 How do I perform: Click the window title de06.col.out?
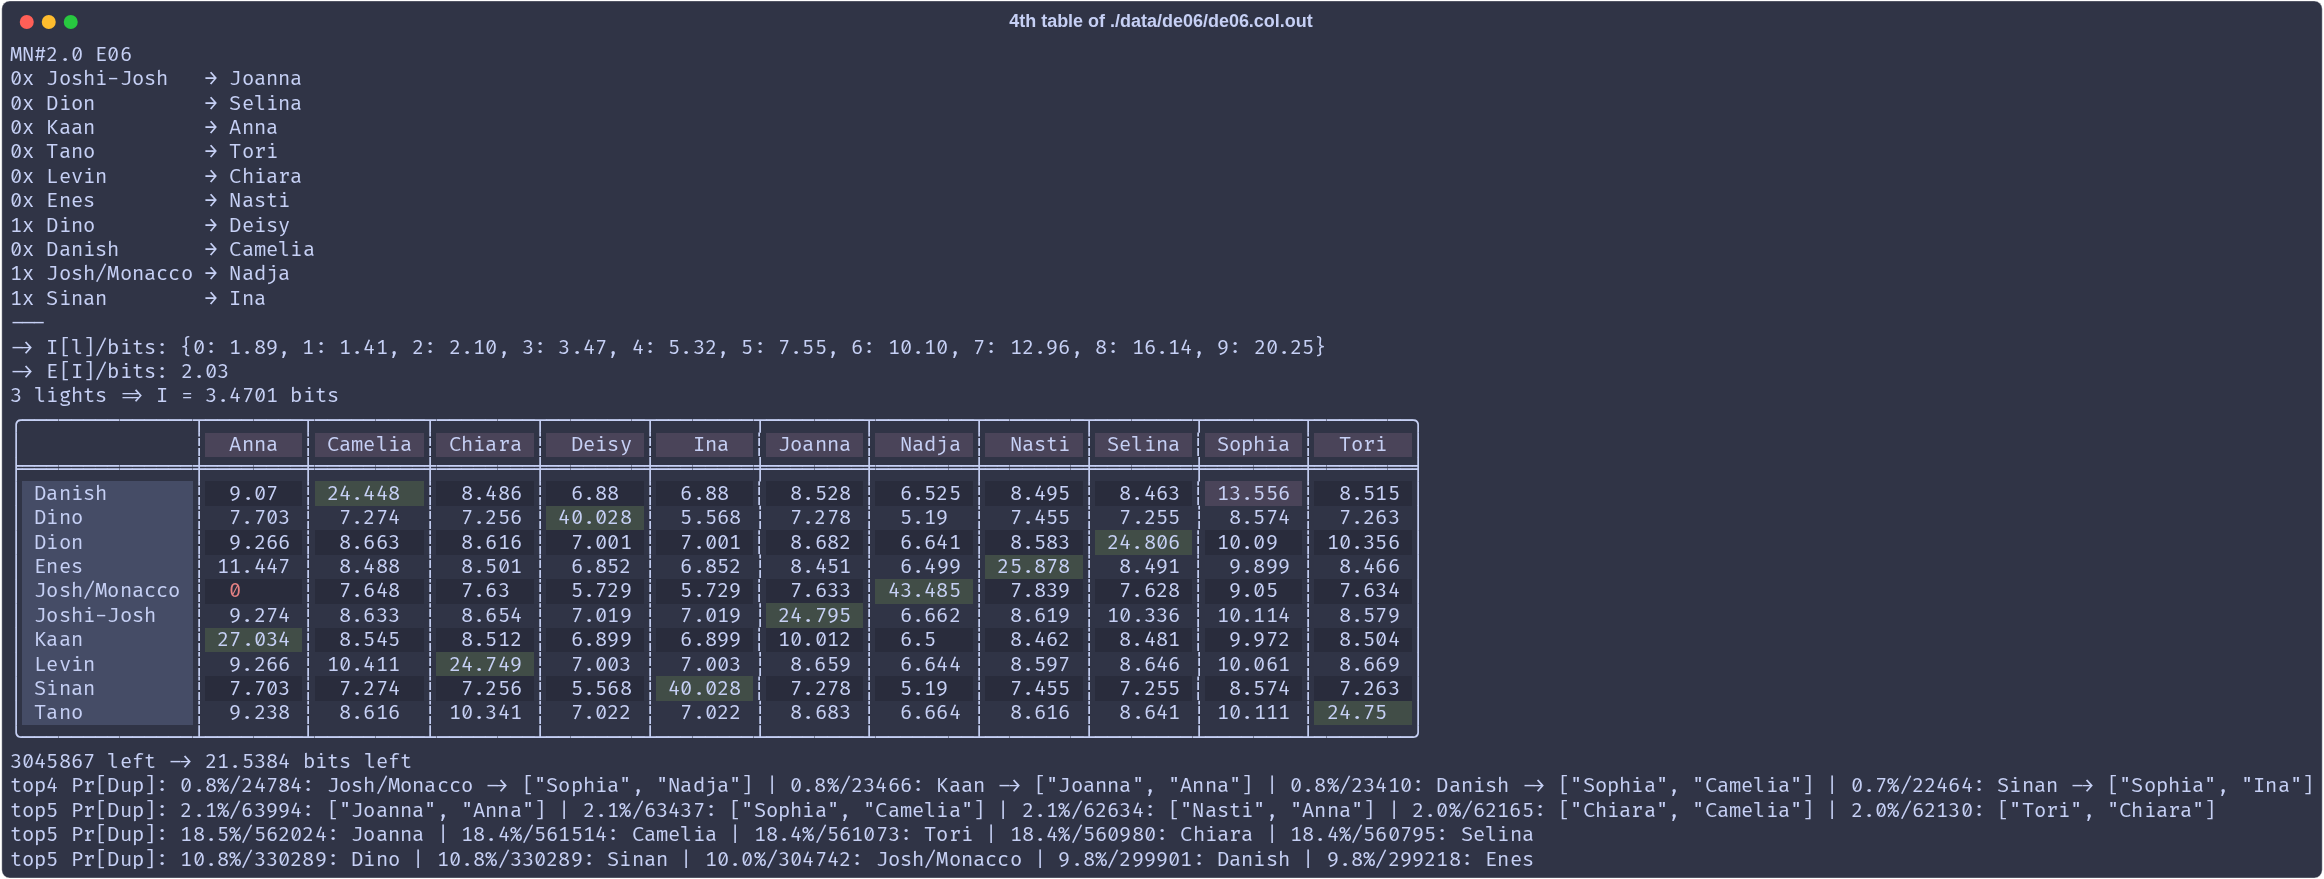[x=1160, y=21]
